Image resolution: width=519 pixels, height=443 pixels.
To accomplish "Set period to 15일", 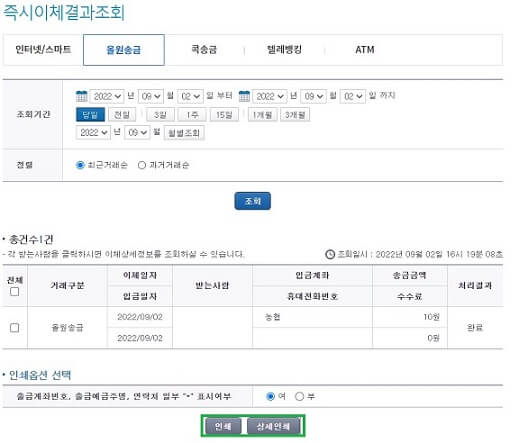I will click(x=224, y=115).
